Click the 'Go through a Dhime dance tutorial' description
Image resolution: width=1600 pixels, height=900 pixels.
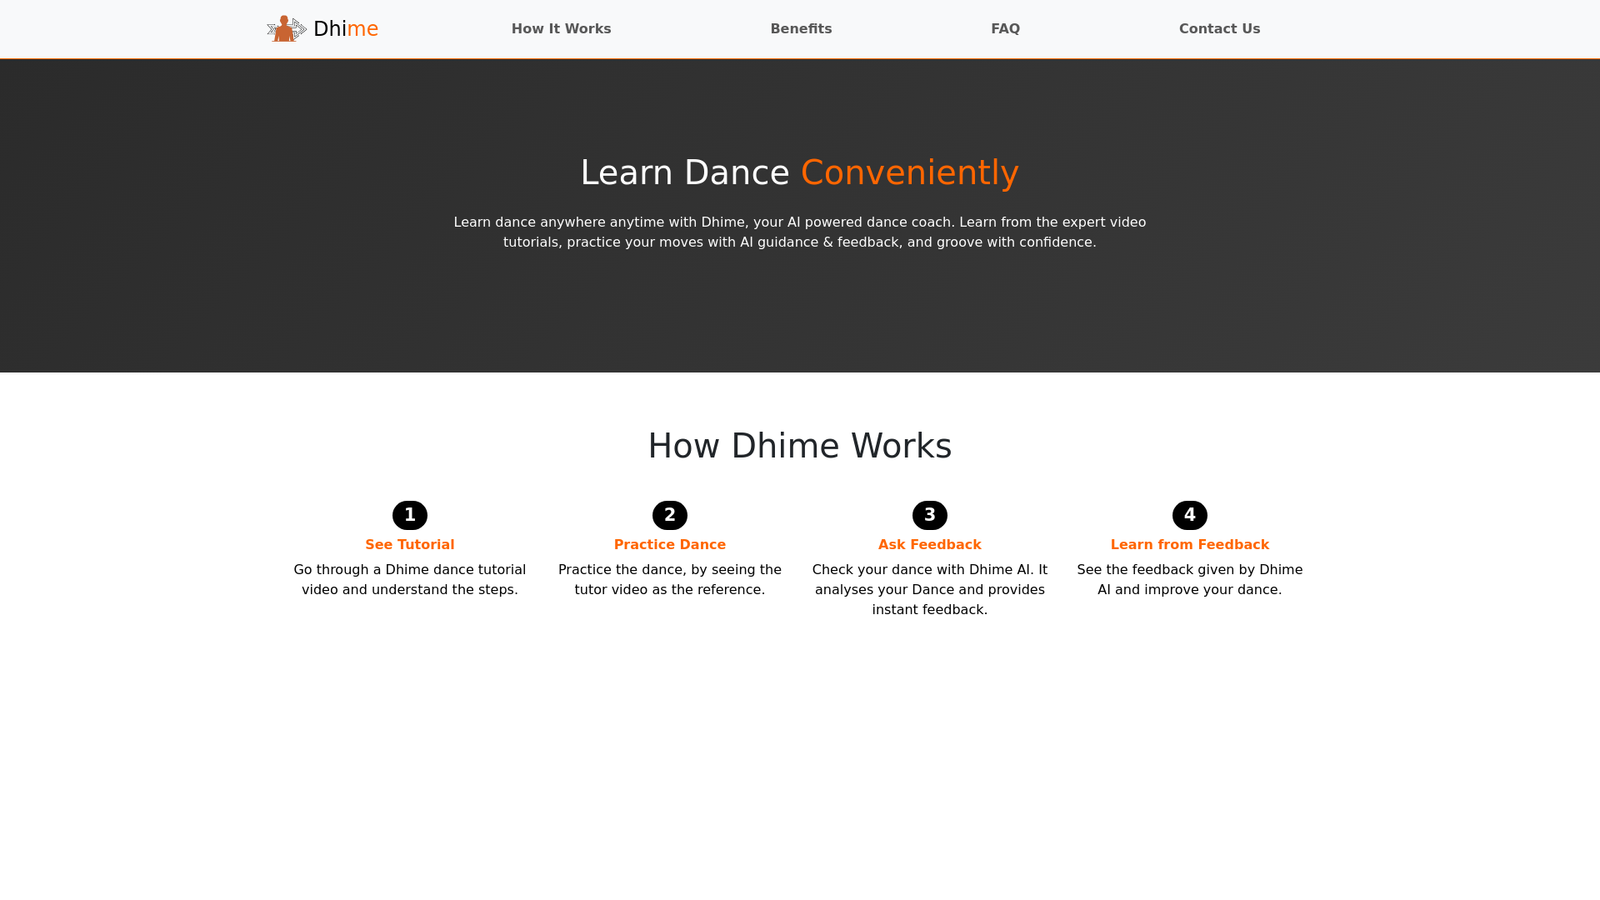(410, 580)
